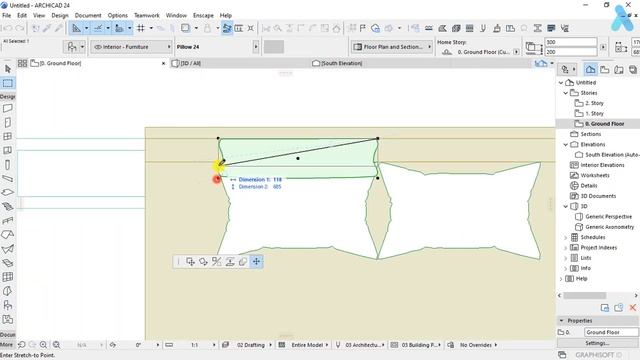Select Worksheets in navigator
Image resolution: width=640 pixels, height=360 pixels.
(x=595, y=176)
